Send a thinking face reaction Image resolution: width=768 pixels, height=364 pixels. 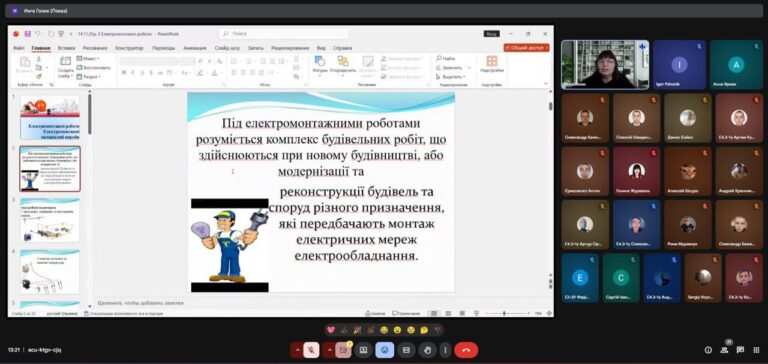click(424, 330)
